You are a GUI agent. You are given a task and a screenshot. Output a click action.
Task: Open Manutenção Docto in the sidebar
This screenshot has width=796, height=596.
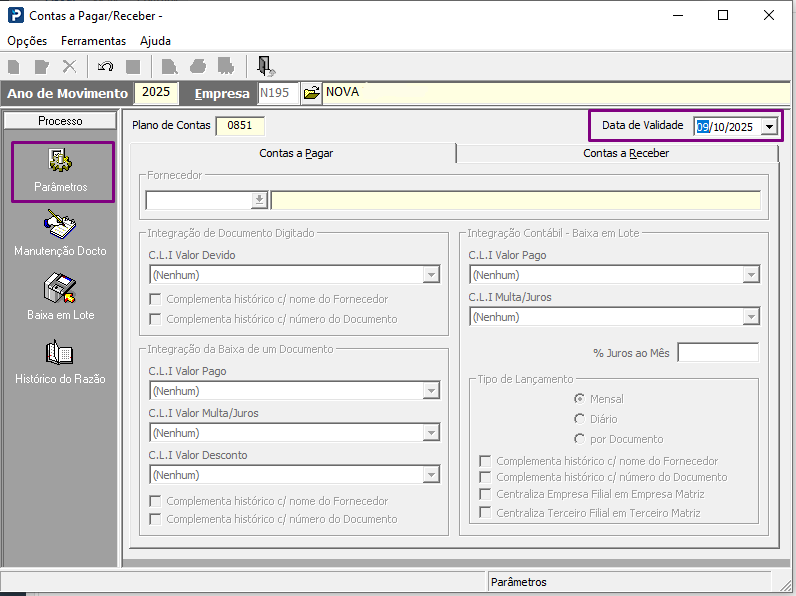[x=60, y=234]
